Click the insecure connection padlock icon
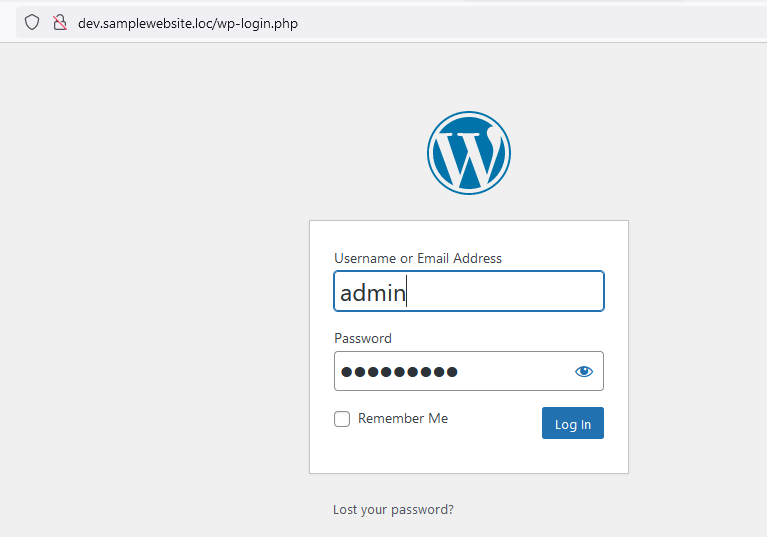This screenshot has width=767, height=537. tap(60, 22)
